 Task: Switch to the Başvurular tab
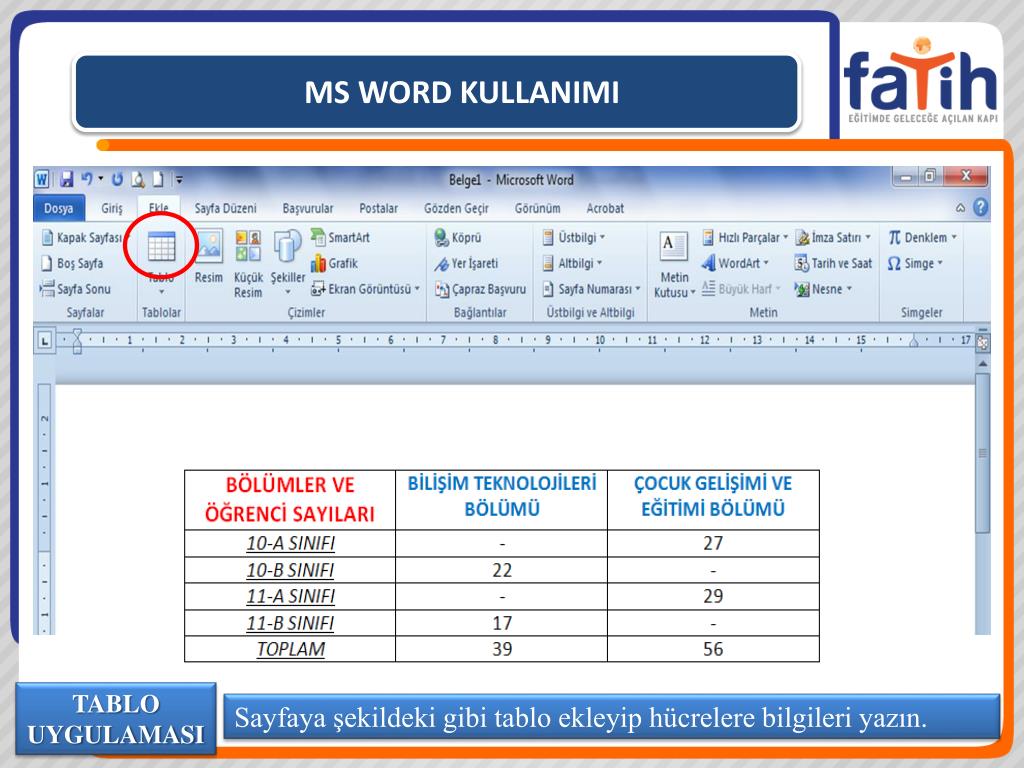point(308,208)
